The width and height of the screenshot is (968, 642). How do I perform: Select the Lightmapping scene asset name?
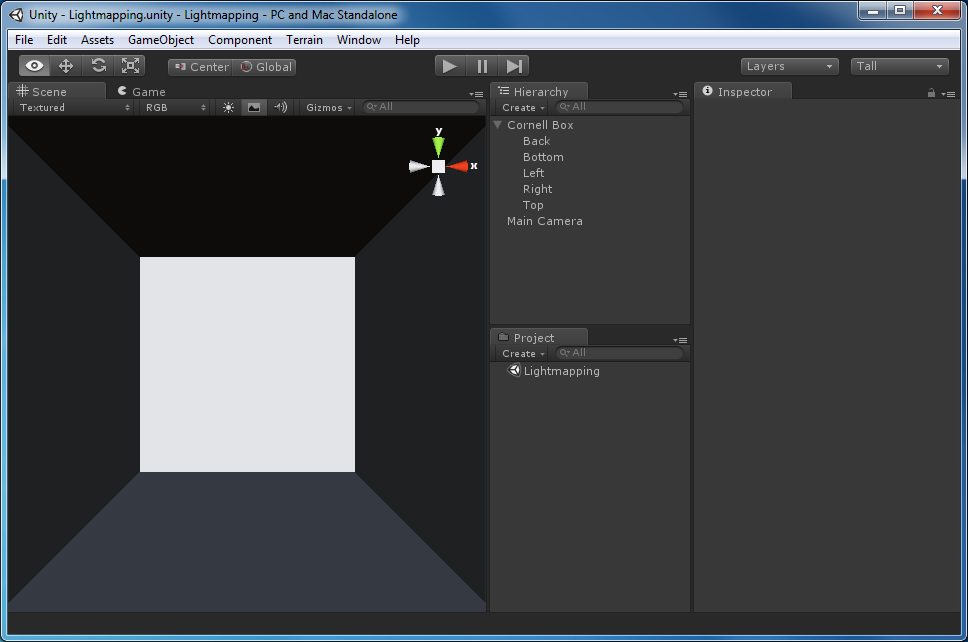(562, 371)
